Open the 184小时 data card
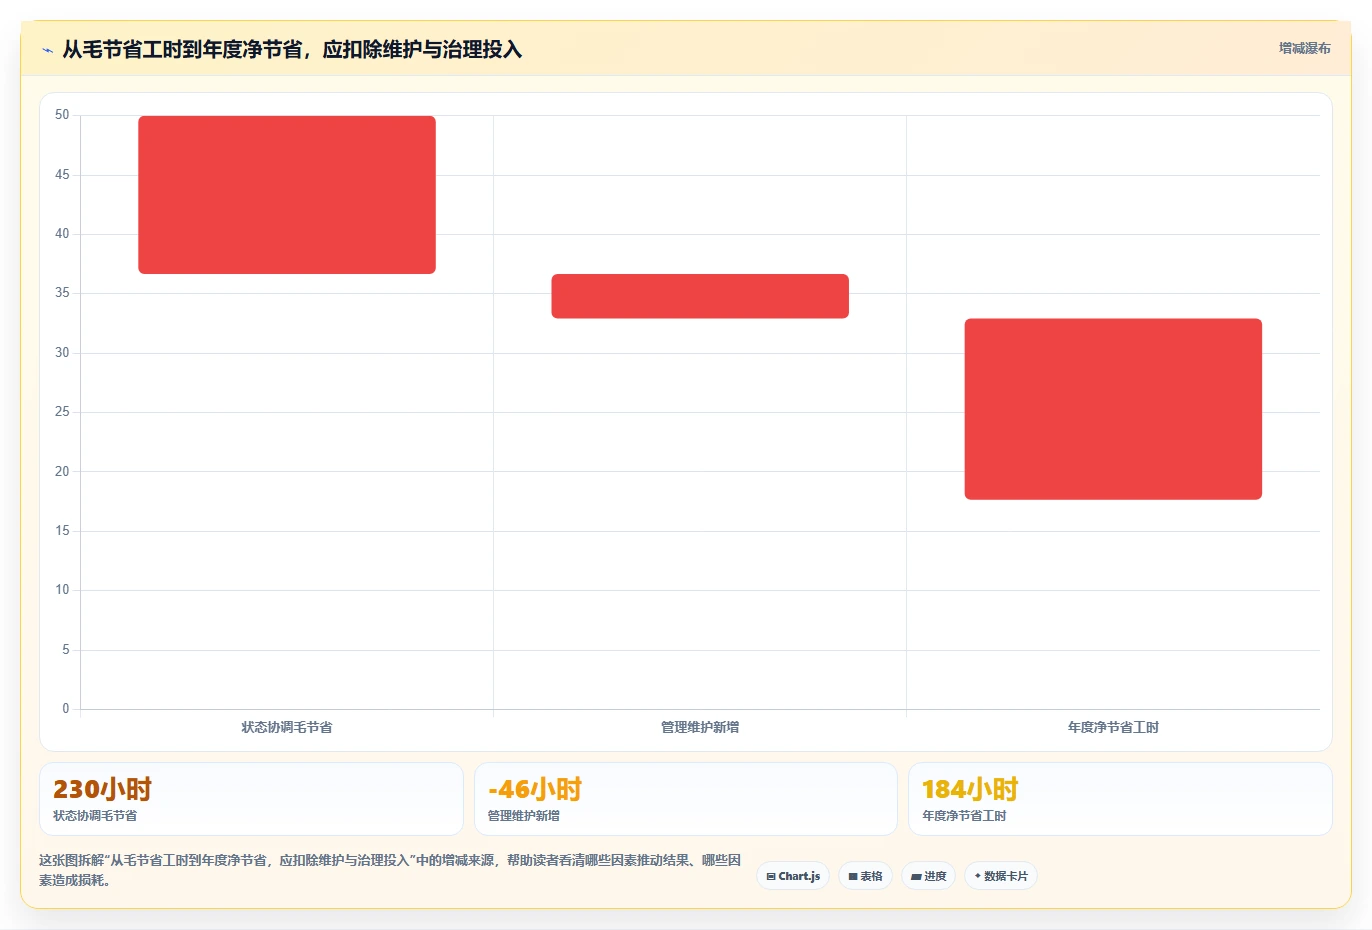This screenshot has height=930, width=1372. click(1120, 799)
